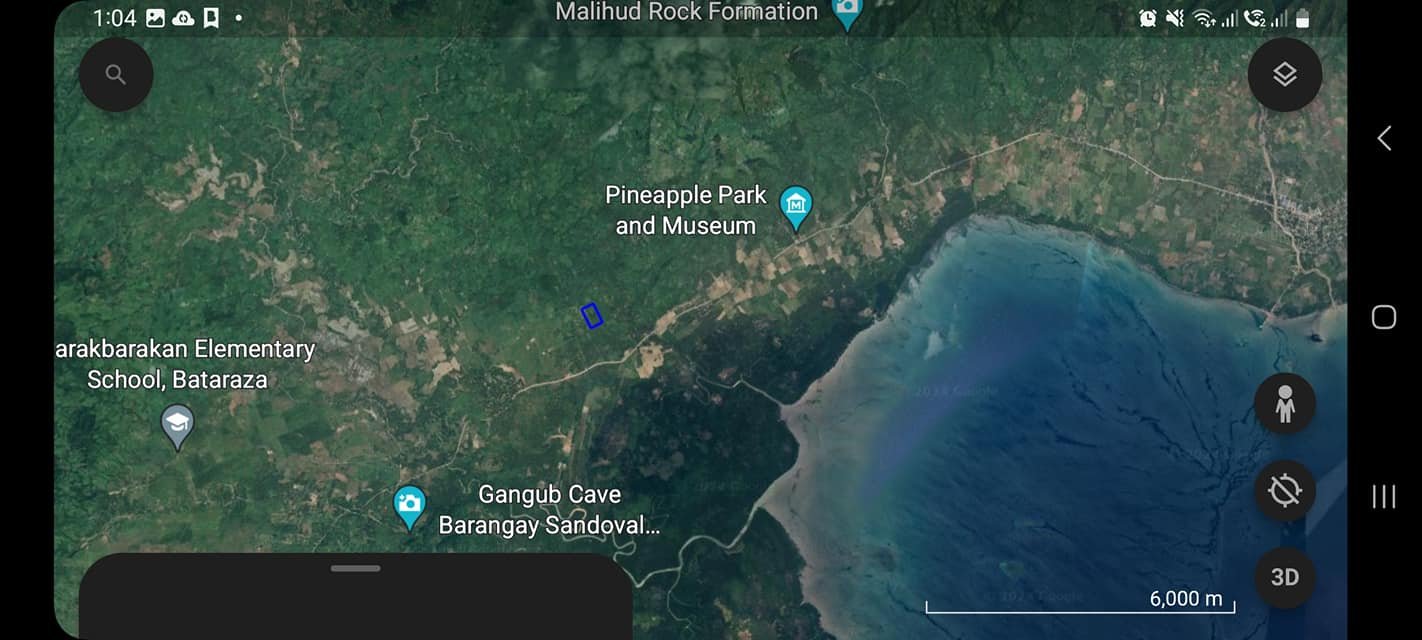Select the Malihud Rock Formation camera pin
This screenshot has width=1422, height=640.
[x=847, y=13]
